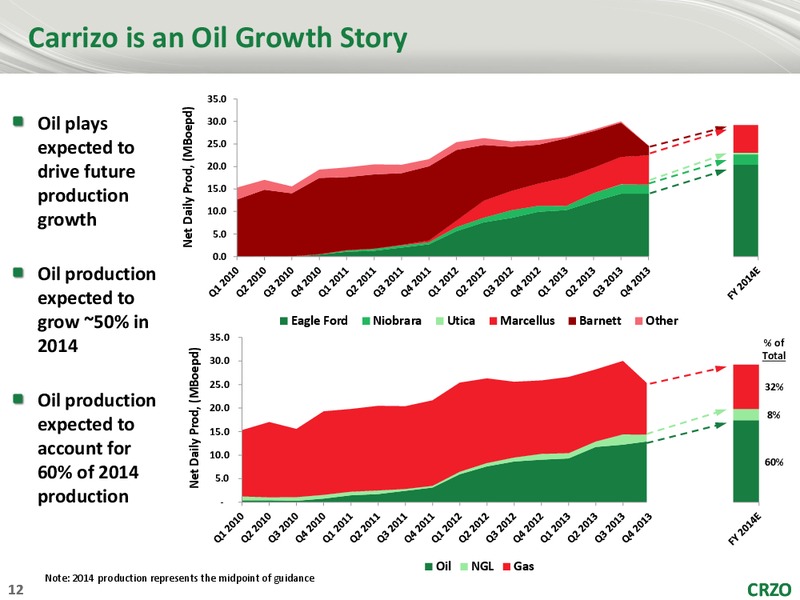Click the 'Q4 2013' label under the plays chart
800x600 pixels.
(x=636, y=280)
